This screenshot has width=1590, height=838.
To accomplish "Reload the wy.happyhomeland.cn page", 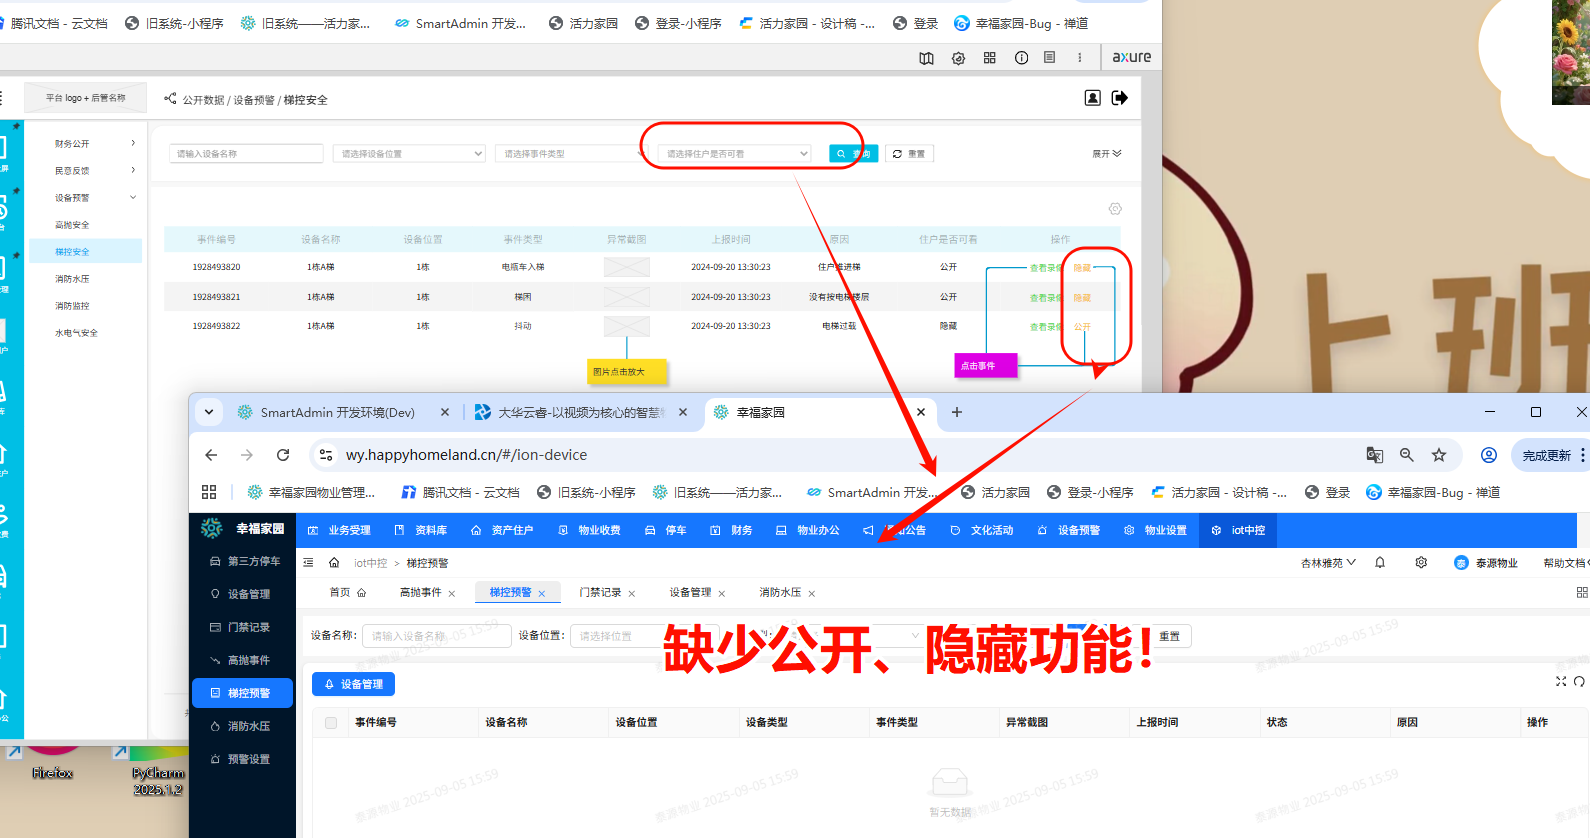I will pyautogui.click(x=283, y=455).
